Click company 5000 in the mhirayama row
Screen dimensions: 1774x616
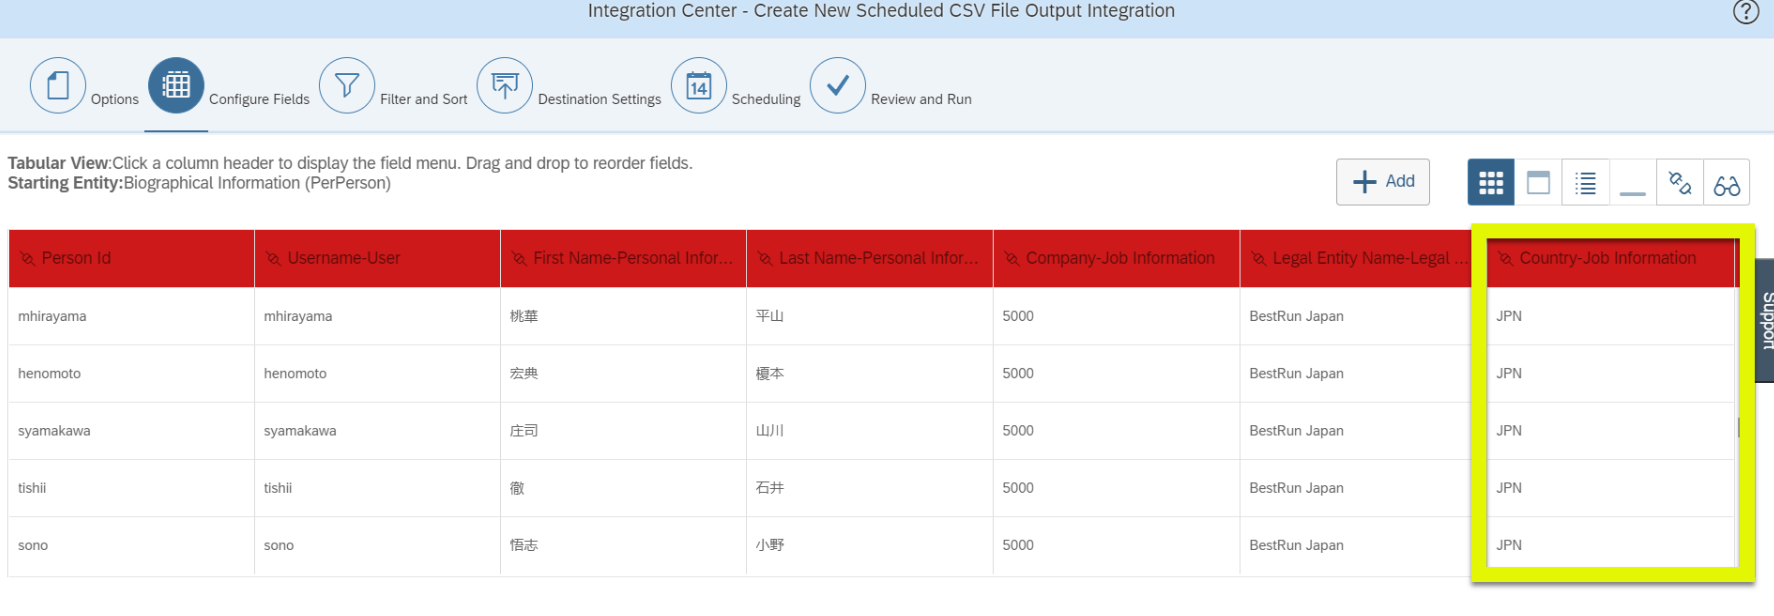pos(1018,316)
